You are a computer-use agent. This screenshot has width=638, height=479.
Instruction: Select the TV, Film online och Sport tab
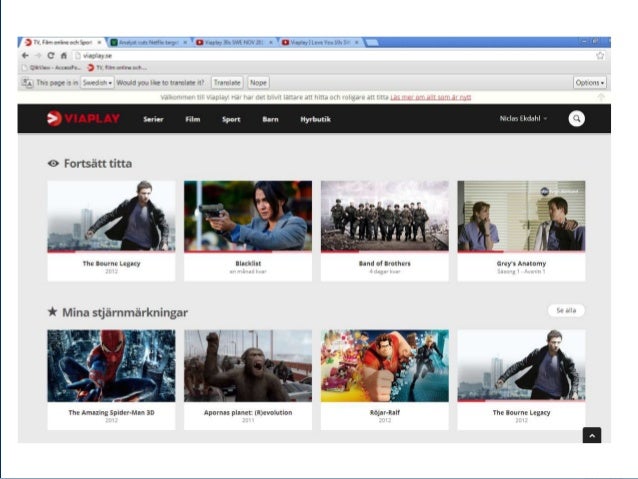[63, 42]
